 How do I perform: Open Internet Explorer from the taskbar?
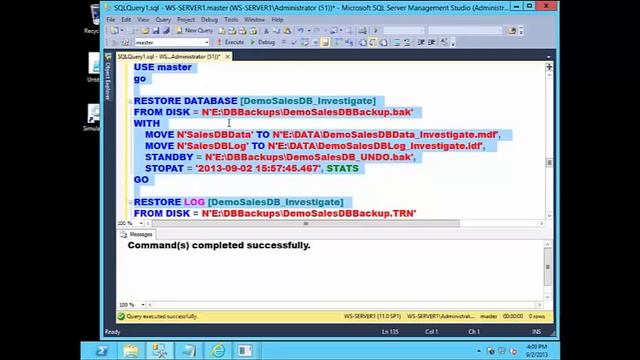tap(218, 351)
